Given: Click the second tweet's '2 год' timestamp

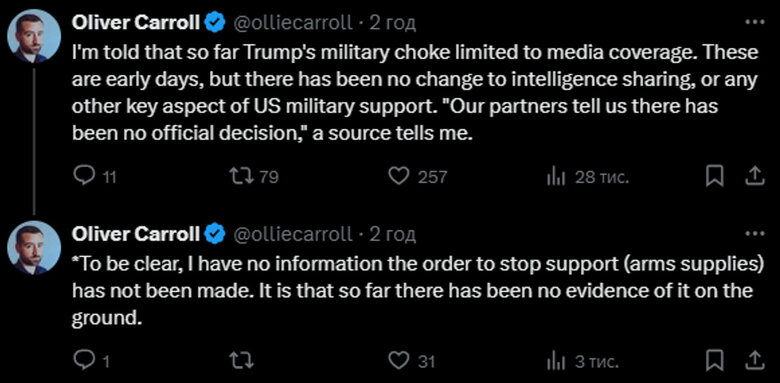Looking at the screenshot, I should coord(392,234).
